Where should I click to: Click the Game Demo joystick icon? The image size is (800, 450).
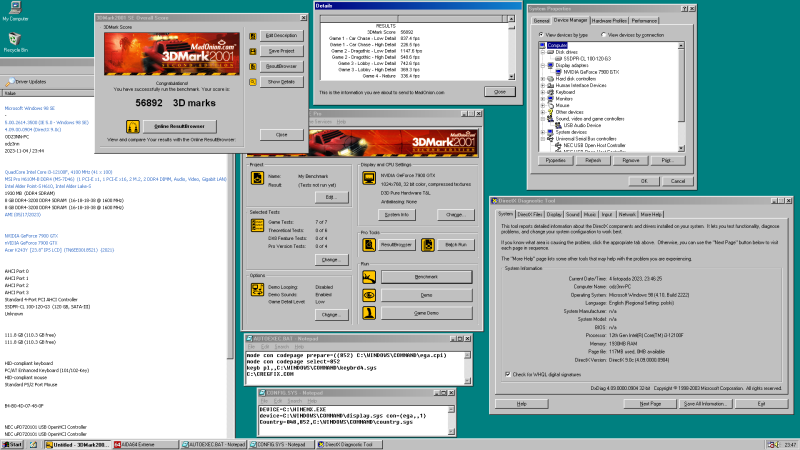tap(369, 313)
